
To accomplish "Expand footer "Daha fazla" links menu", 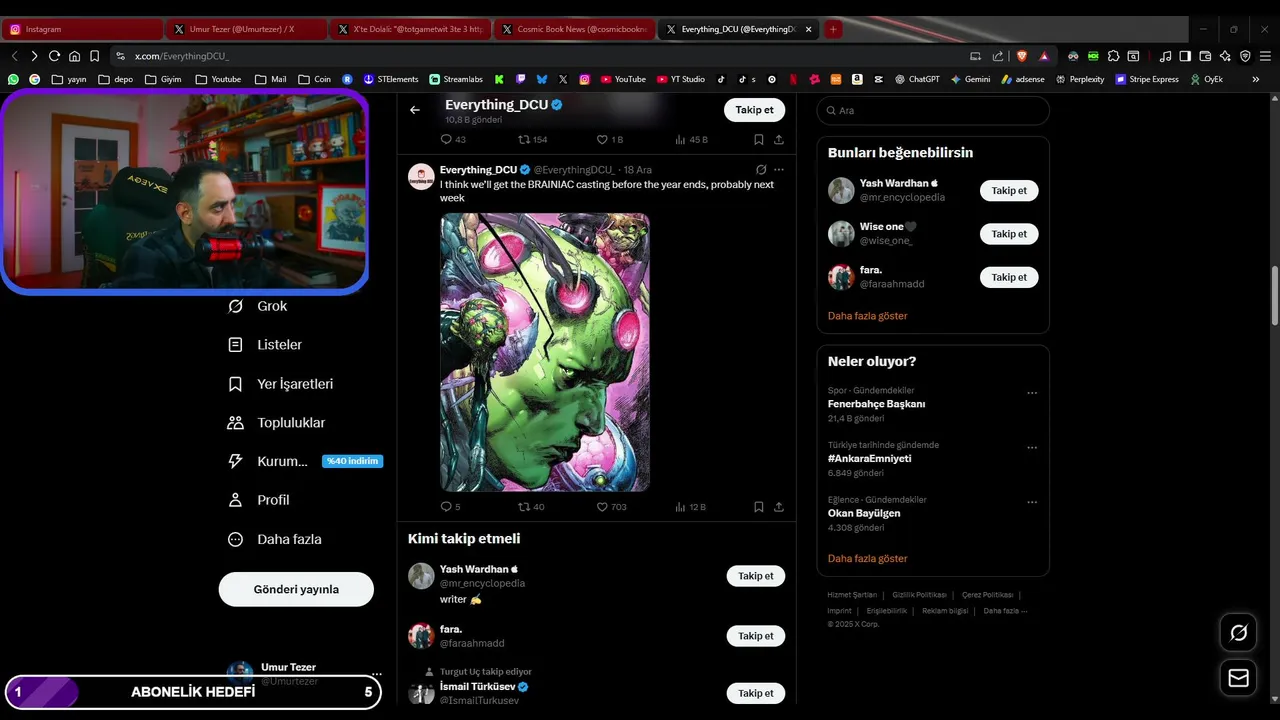I will (1005, 610).
